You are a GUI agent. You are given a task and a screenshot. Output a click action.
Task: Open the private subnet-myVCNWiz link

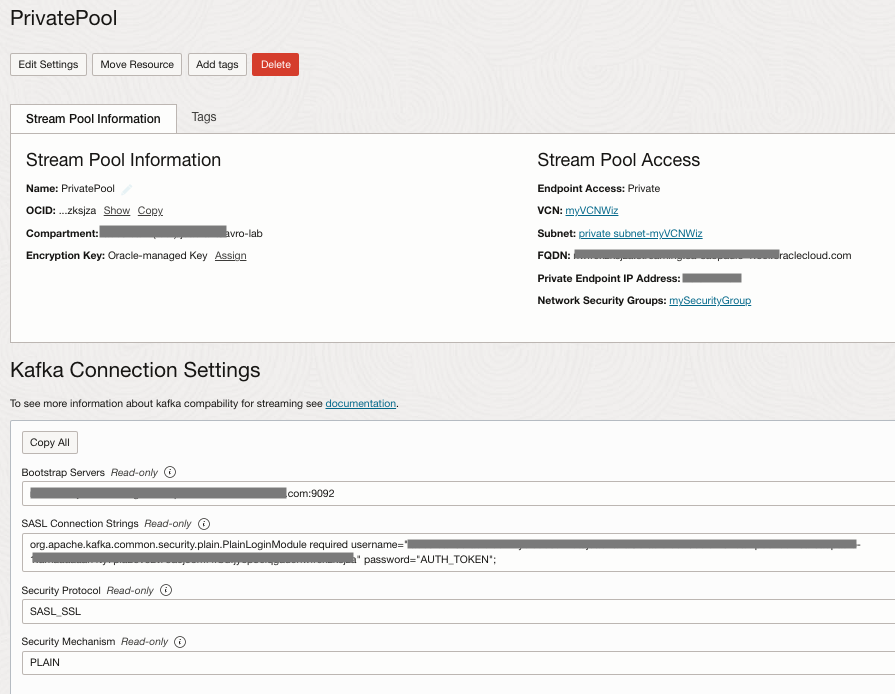640,233
